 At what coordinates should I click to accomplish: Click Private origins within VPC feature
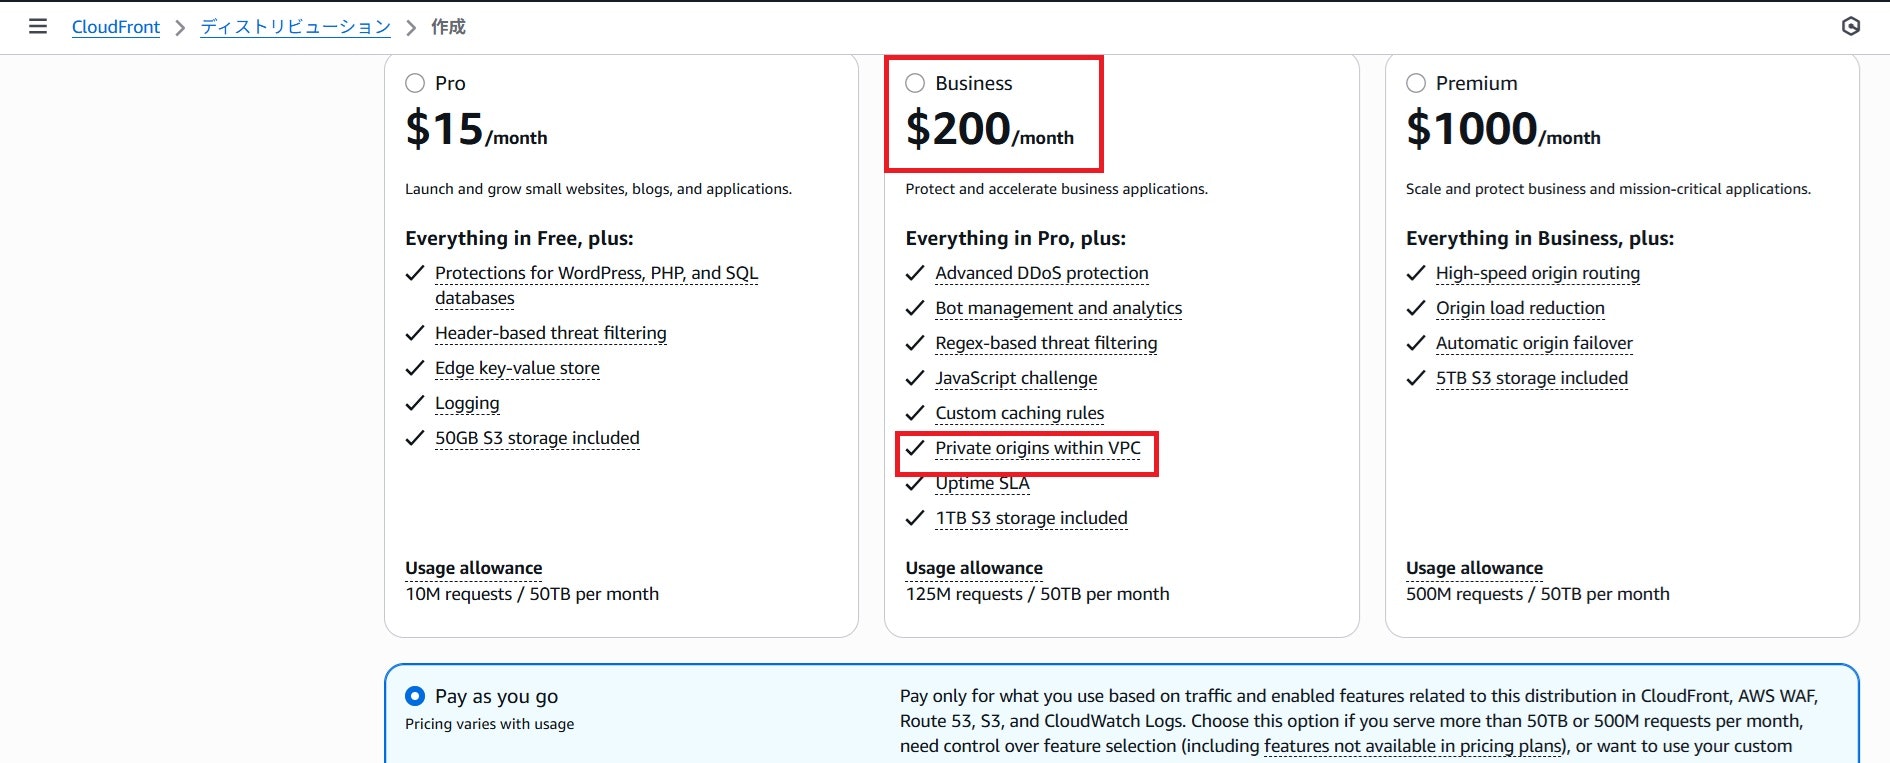pyautogui.click(x=1038, y=448)
